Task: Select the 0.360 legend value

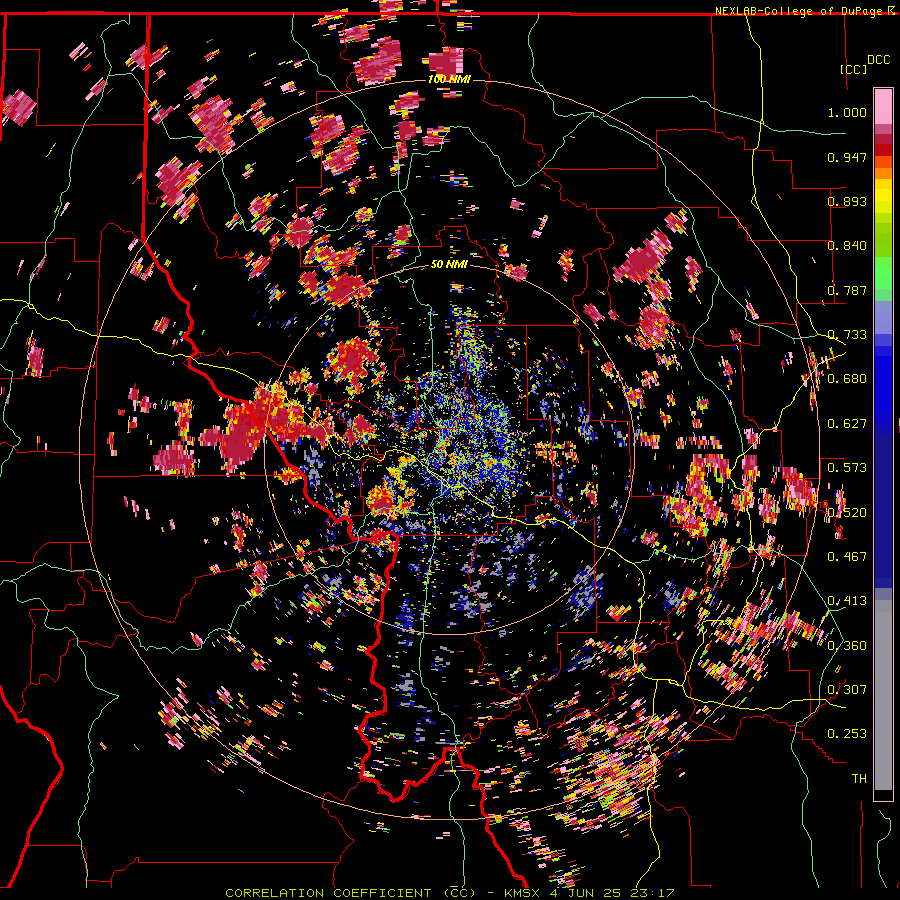Action: tap(847, 646)
